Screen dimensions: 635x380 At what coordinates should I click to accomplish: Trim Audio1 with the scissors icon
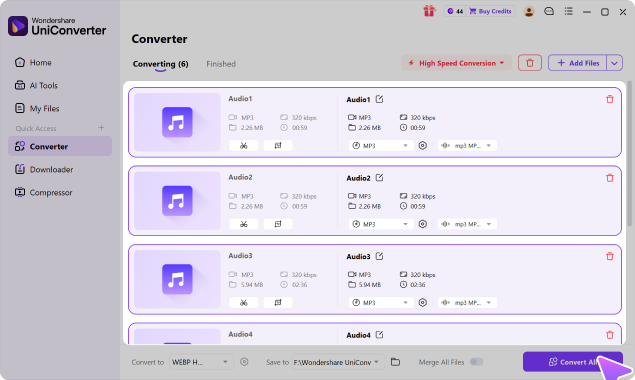(x=243, y=145)
